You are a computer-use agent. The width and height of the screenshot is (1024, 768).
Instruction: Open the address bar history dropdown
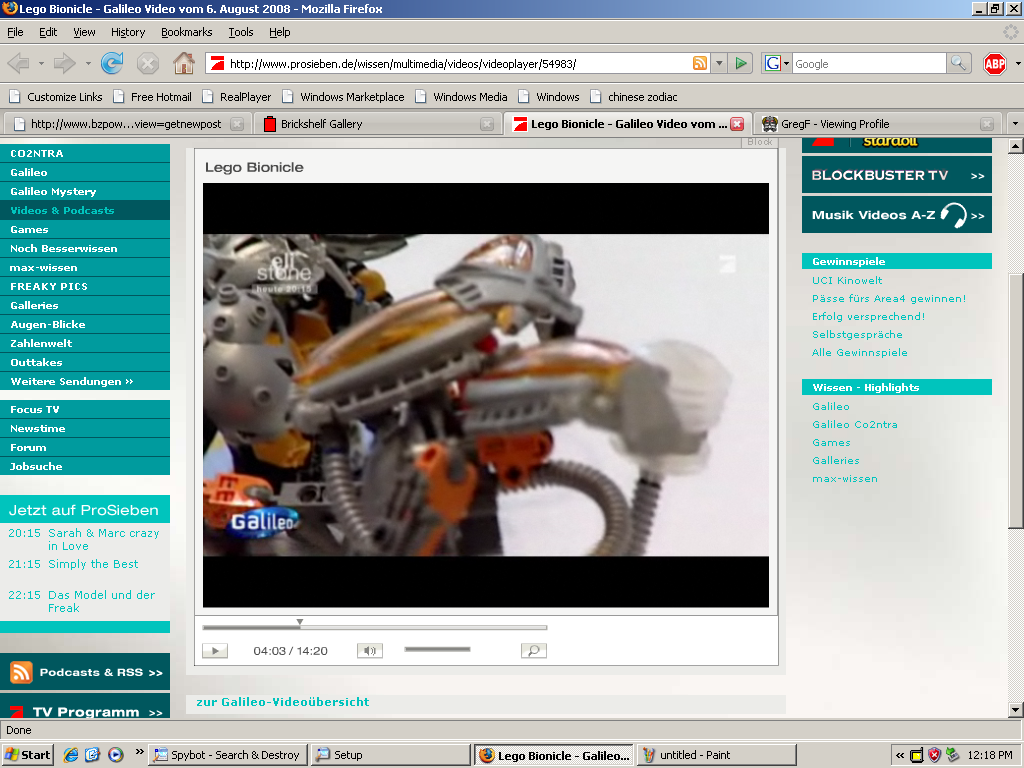click(719, 63)
